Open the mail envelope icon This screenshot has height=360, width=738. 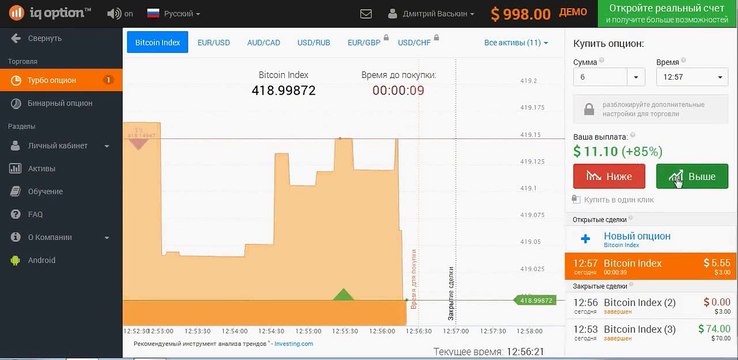(x=366, y=14)
